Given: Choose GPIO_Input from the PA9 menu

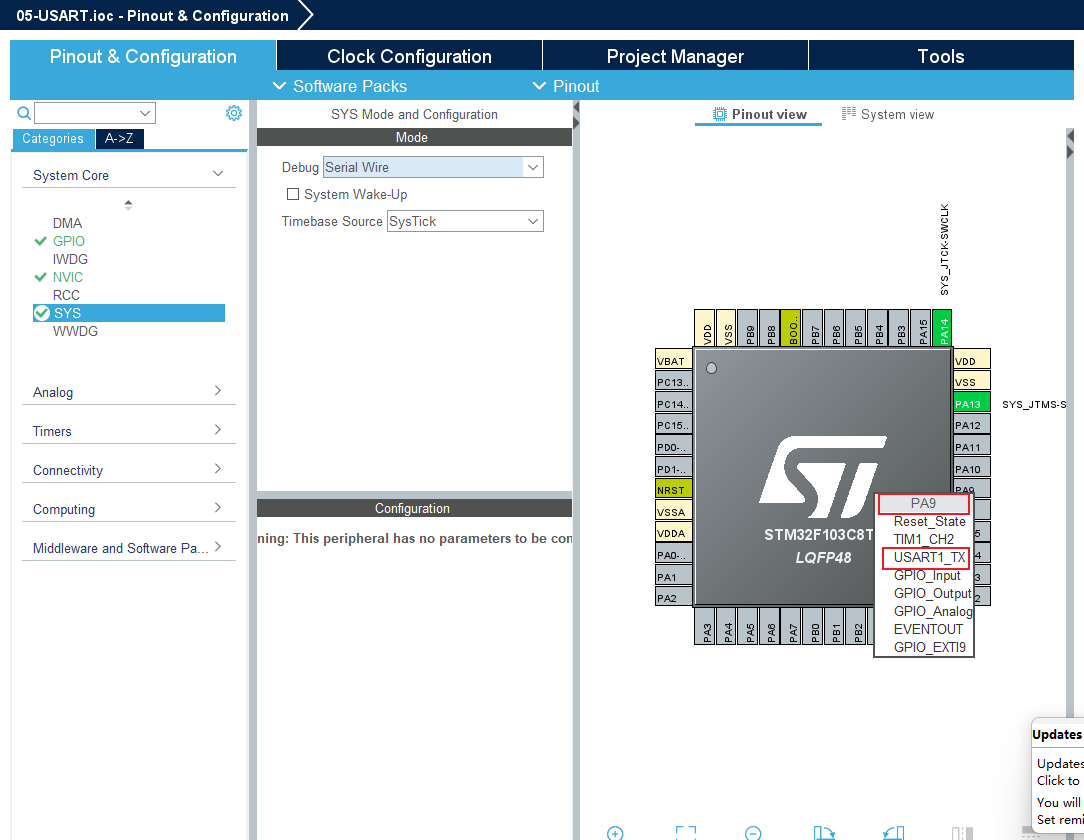Looking at the screenshot, I should click(x=926, y=575).
